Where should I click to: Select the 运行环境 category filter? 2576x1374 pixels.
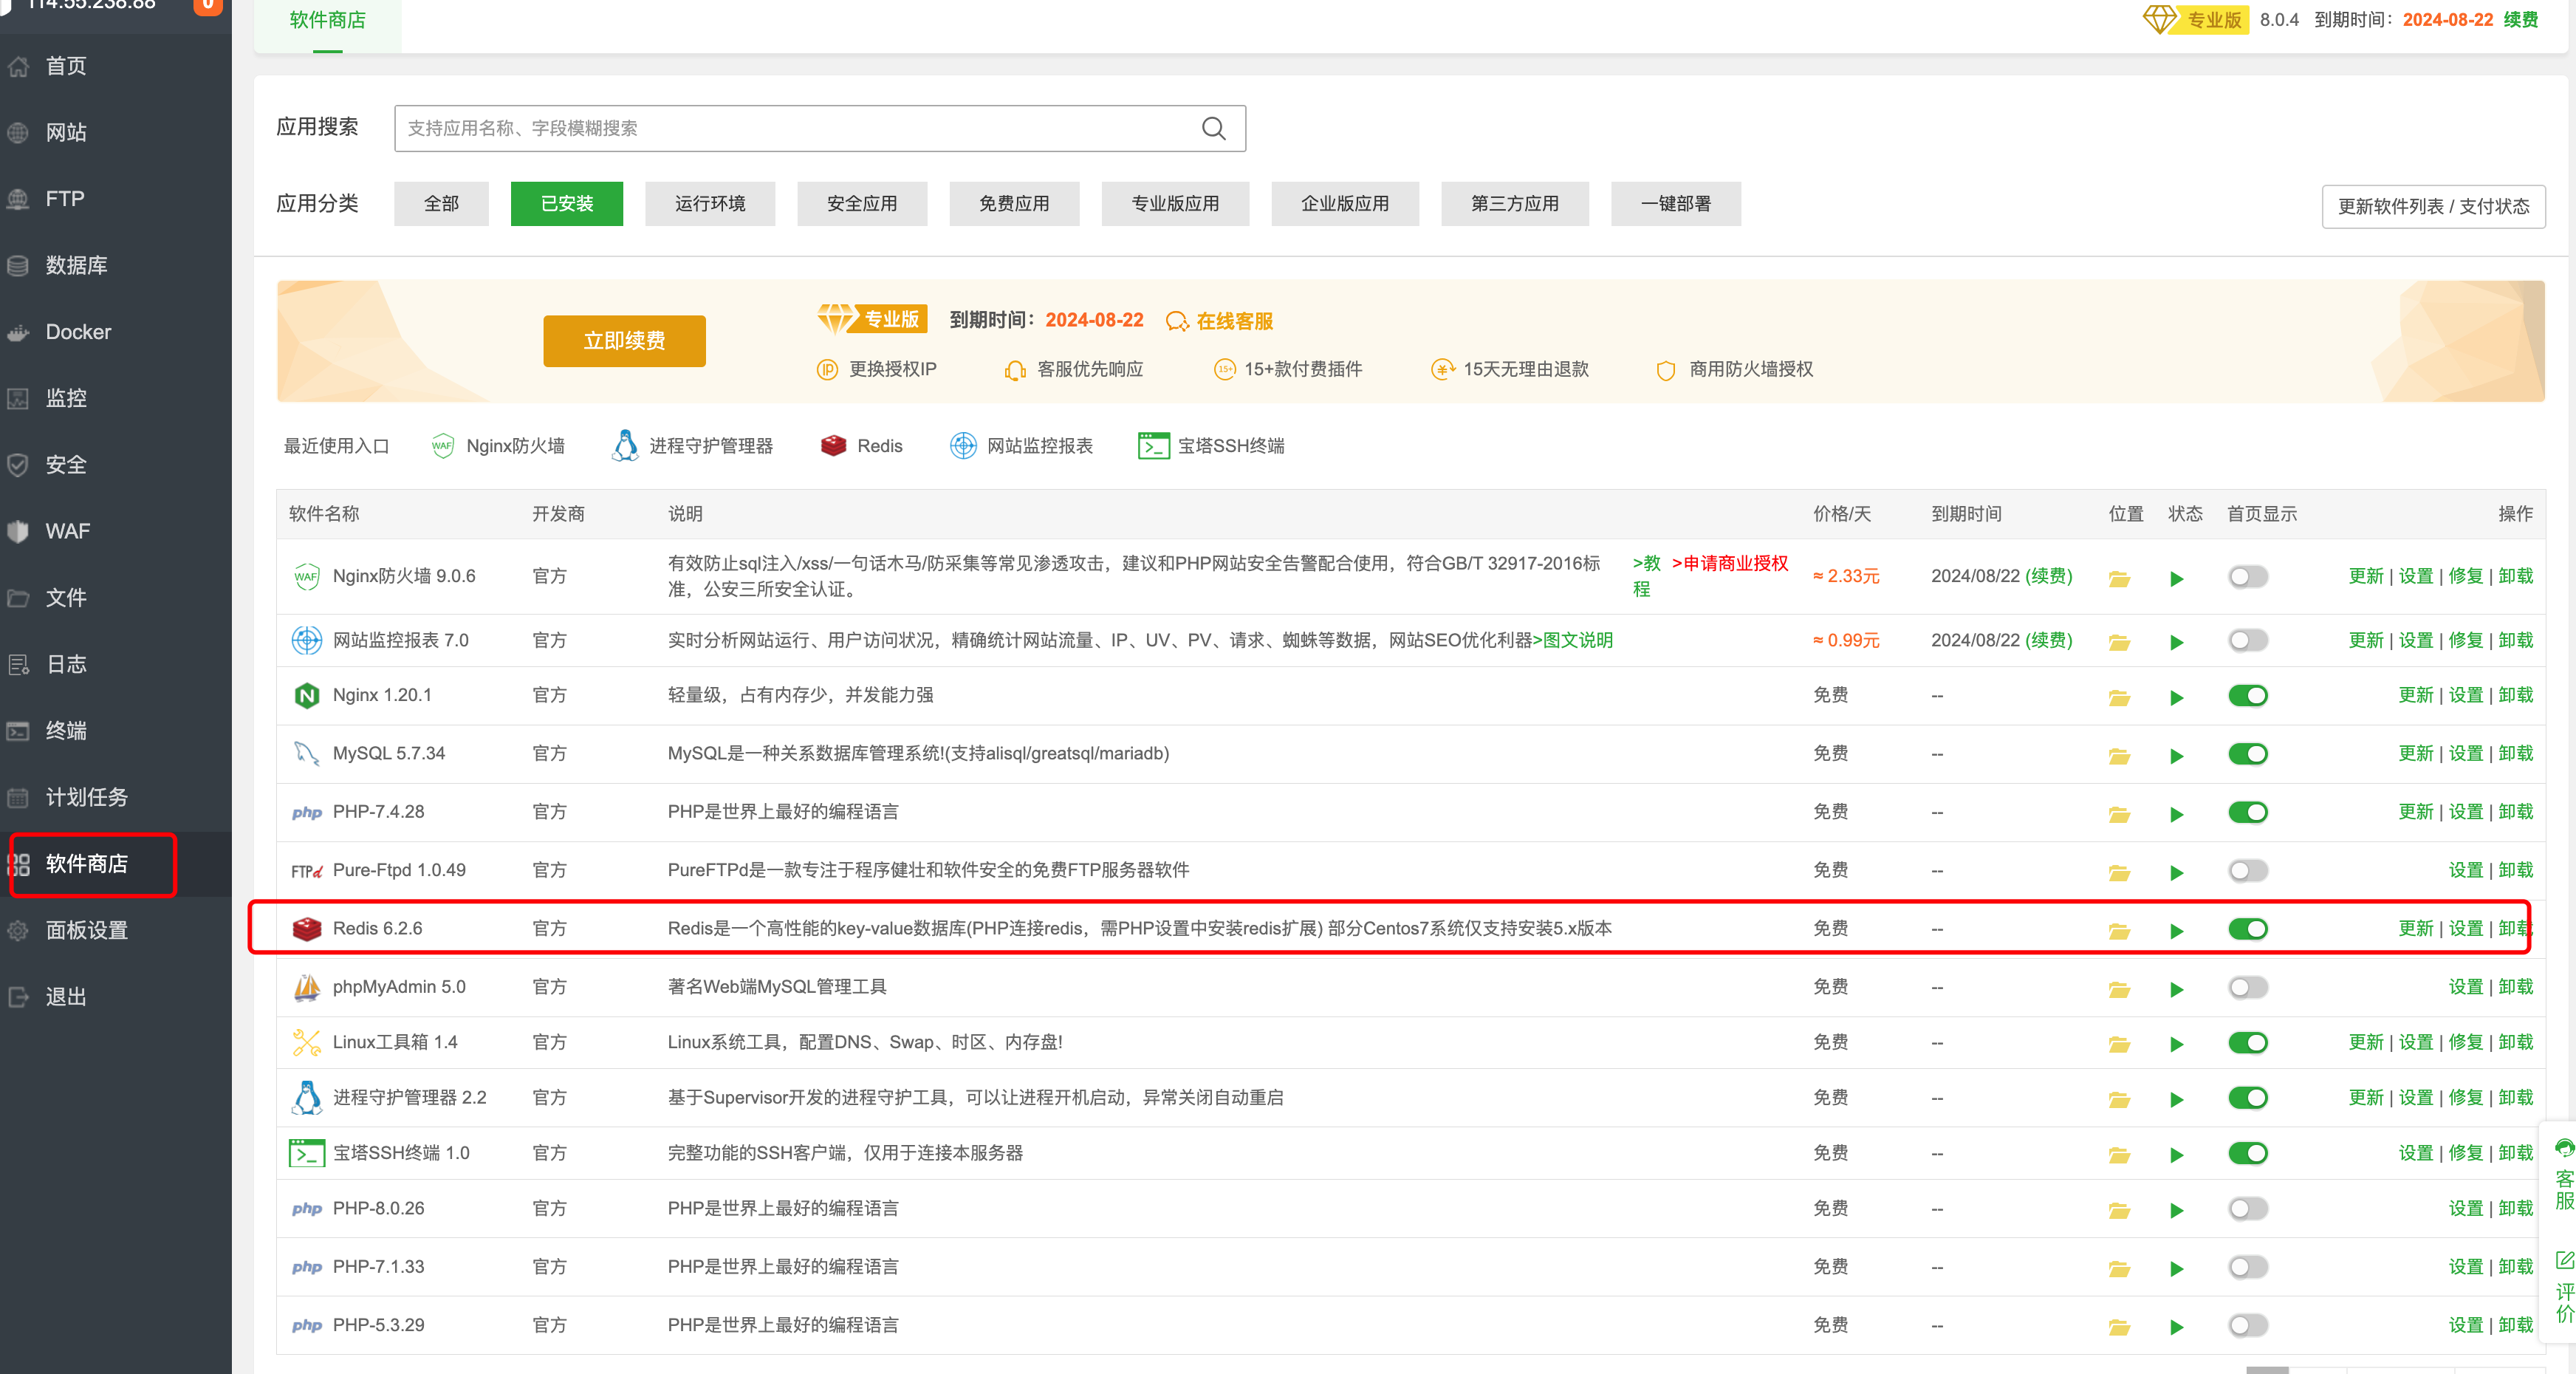(x=710, y=203)
